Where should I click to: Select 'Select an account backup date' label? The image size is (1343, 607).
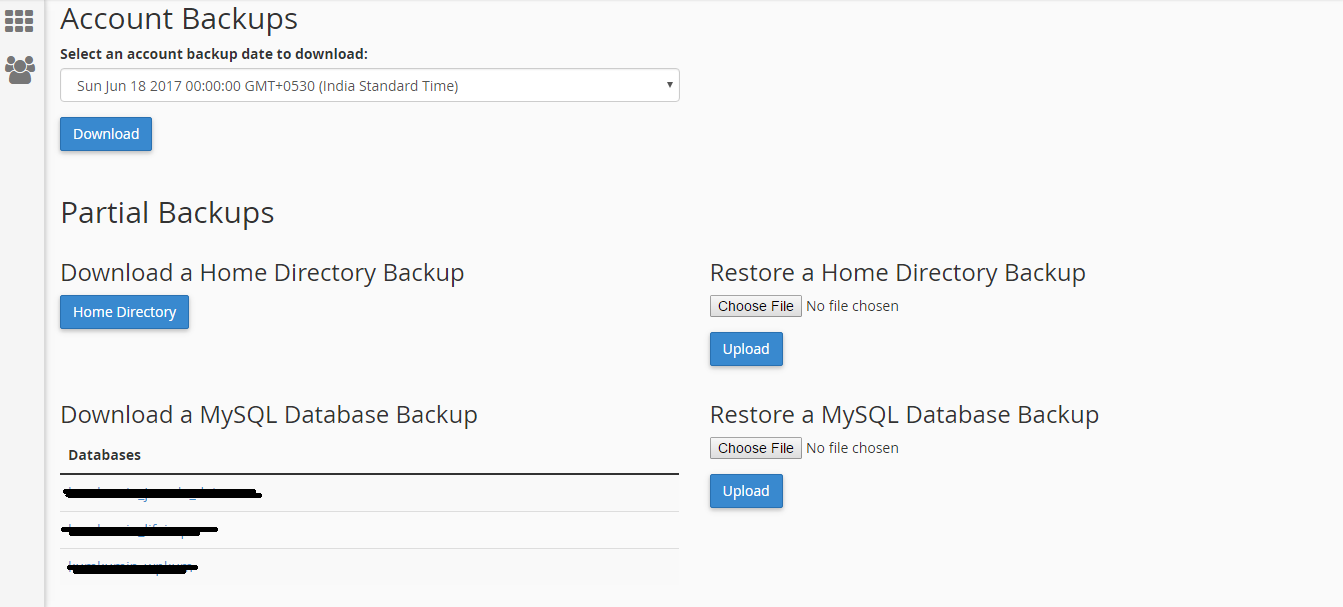click(214, 54)
